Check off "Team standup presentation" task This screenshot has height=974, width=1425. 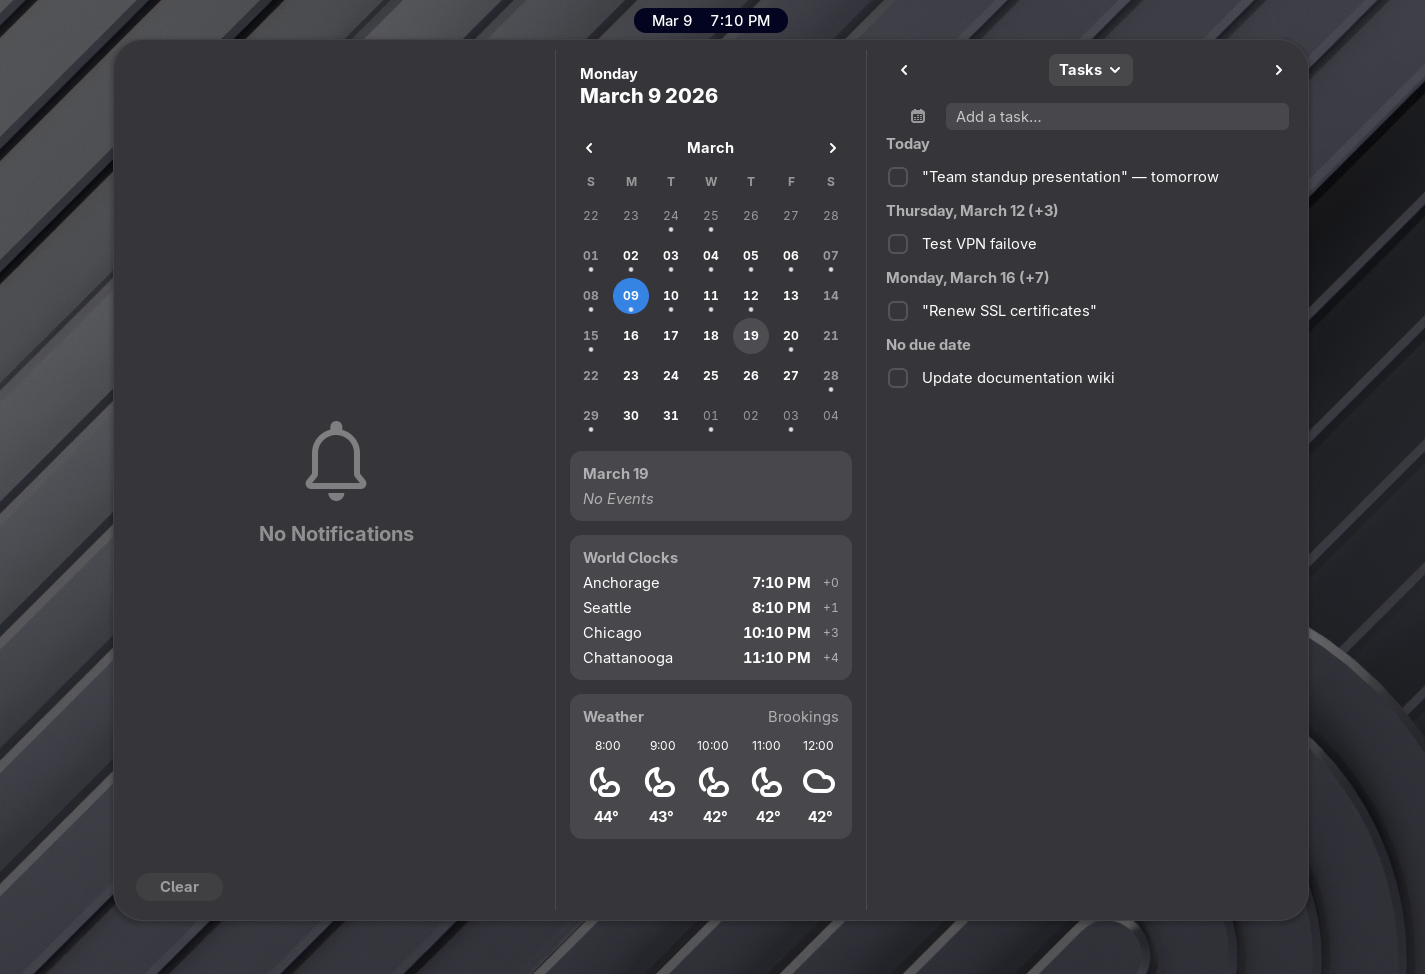pos(898,177)
